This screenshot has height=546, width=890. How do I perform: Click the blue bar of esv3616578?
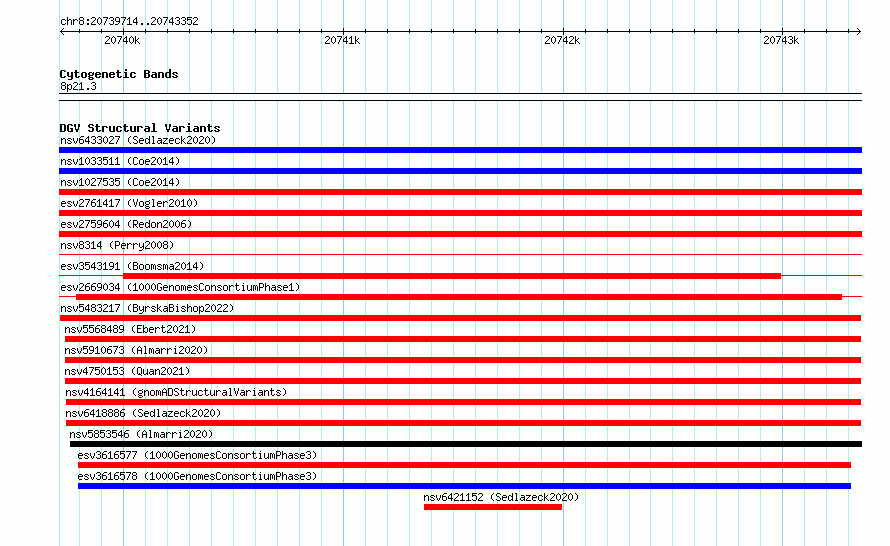[x=464, y=486]
